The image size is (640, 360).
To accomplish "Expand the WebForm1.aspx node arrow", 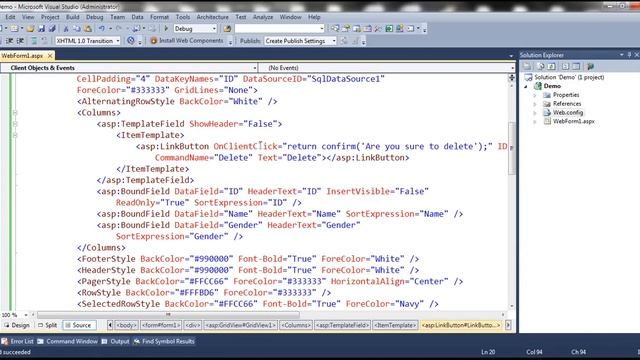I will (x=535, y=122).
